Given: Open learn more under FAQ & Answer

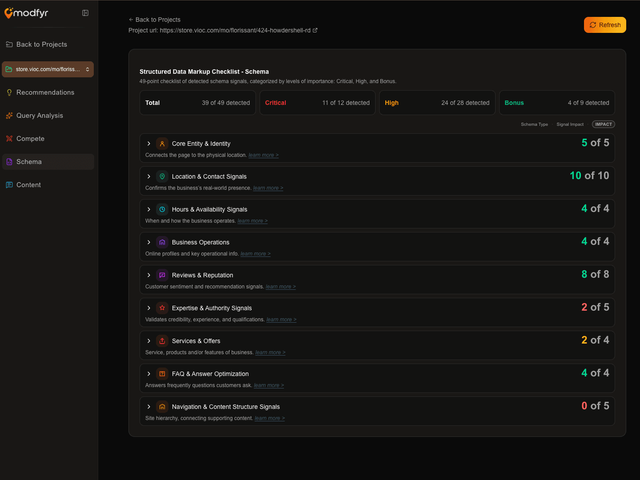Looking at the screenshot, I should 269,385.
